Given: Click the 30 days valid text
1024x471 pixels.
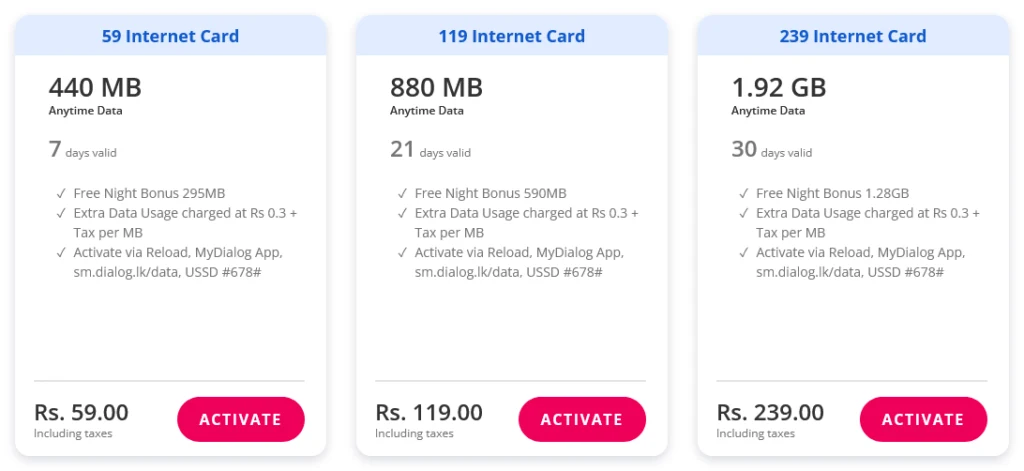Looking at the screenshot, I should click(x=771, y=151).
